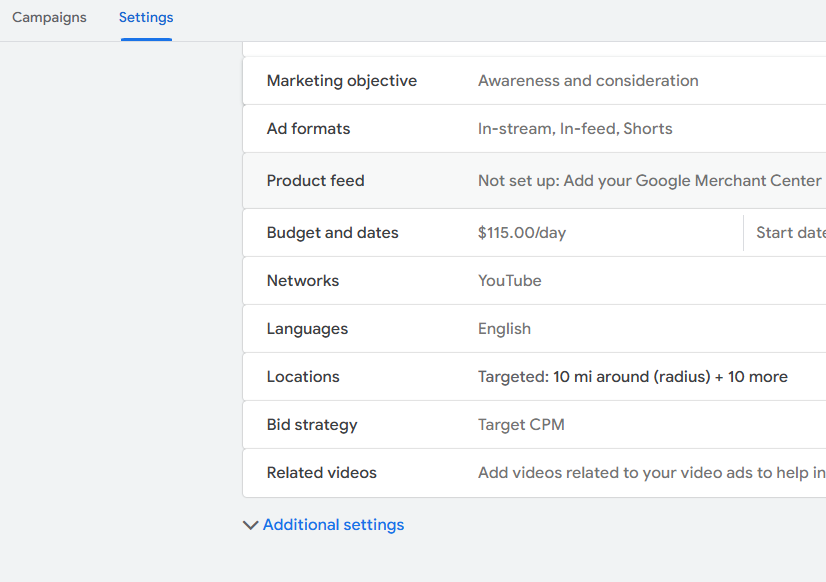The image size is (826, 582).
Task: Open the Product feed row label
Action: click(315, 181)
